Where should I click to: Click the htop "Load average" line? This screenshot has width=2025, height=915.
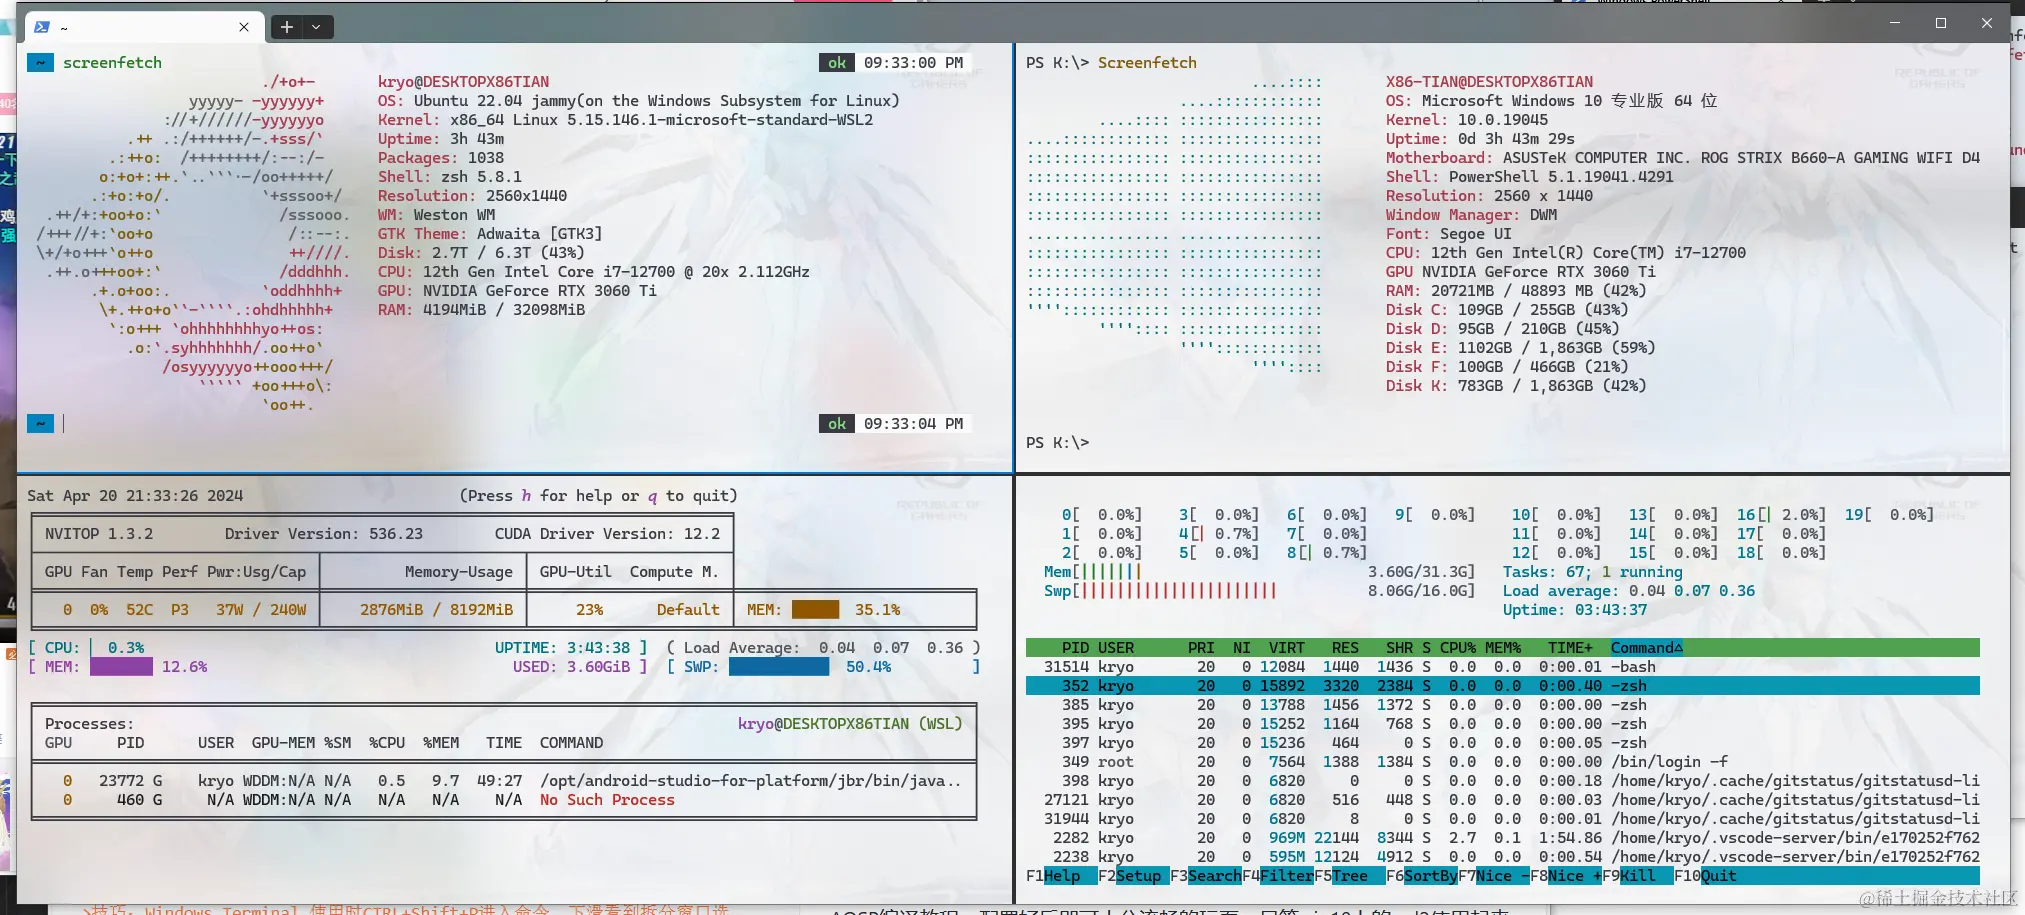tap(1628, 591)
